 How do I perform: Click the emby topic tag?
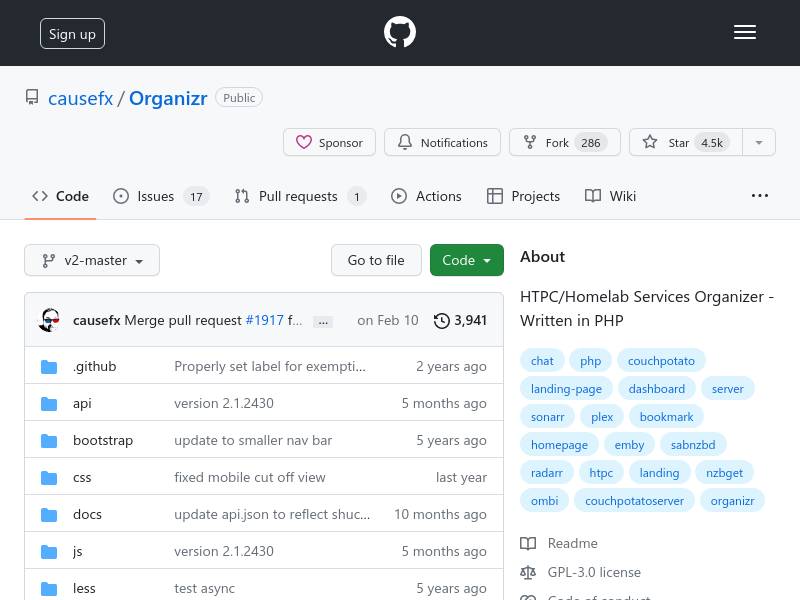pyautogui.click(x=629, y=445)
